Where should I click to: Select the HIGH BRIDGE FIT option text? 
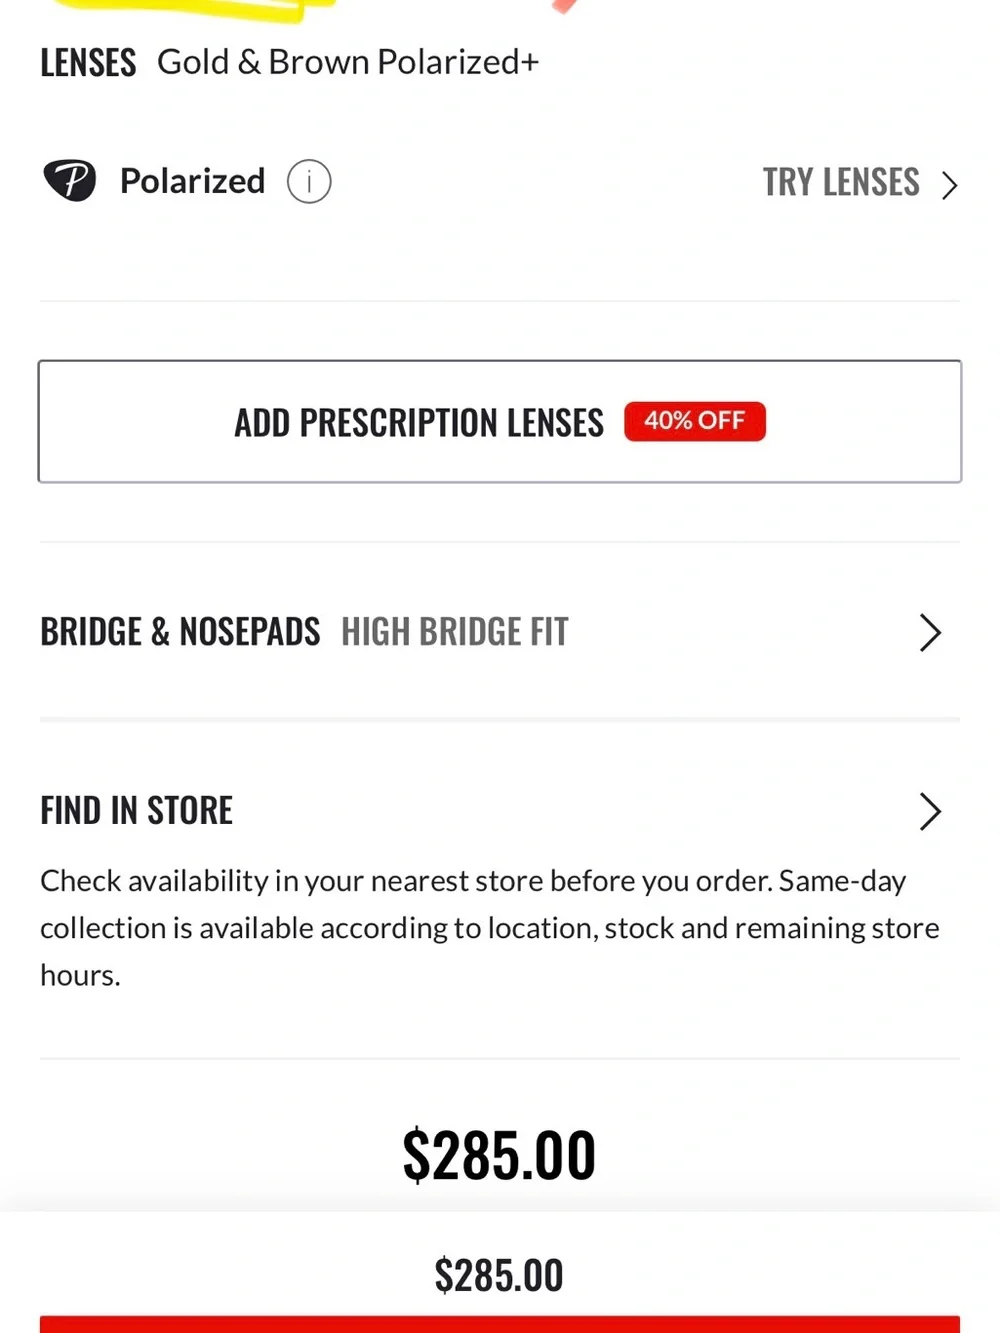tap(455, 632)
